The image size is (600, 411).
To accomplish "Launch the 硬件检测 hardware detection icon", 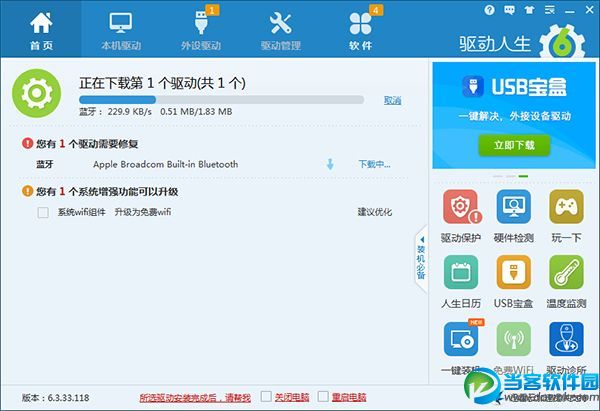I will coord(514,207).
